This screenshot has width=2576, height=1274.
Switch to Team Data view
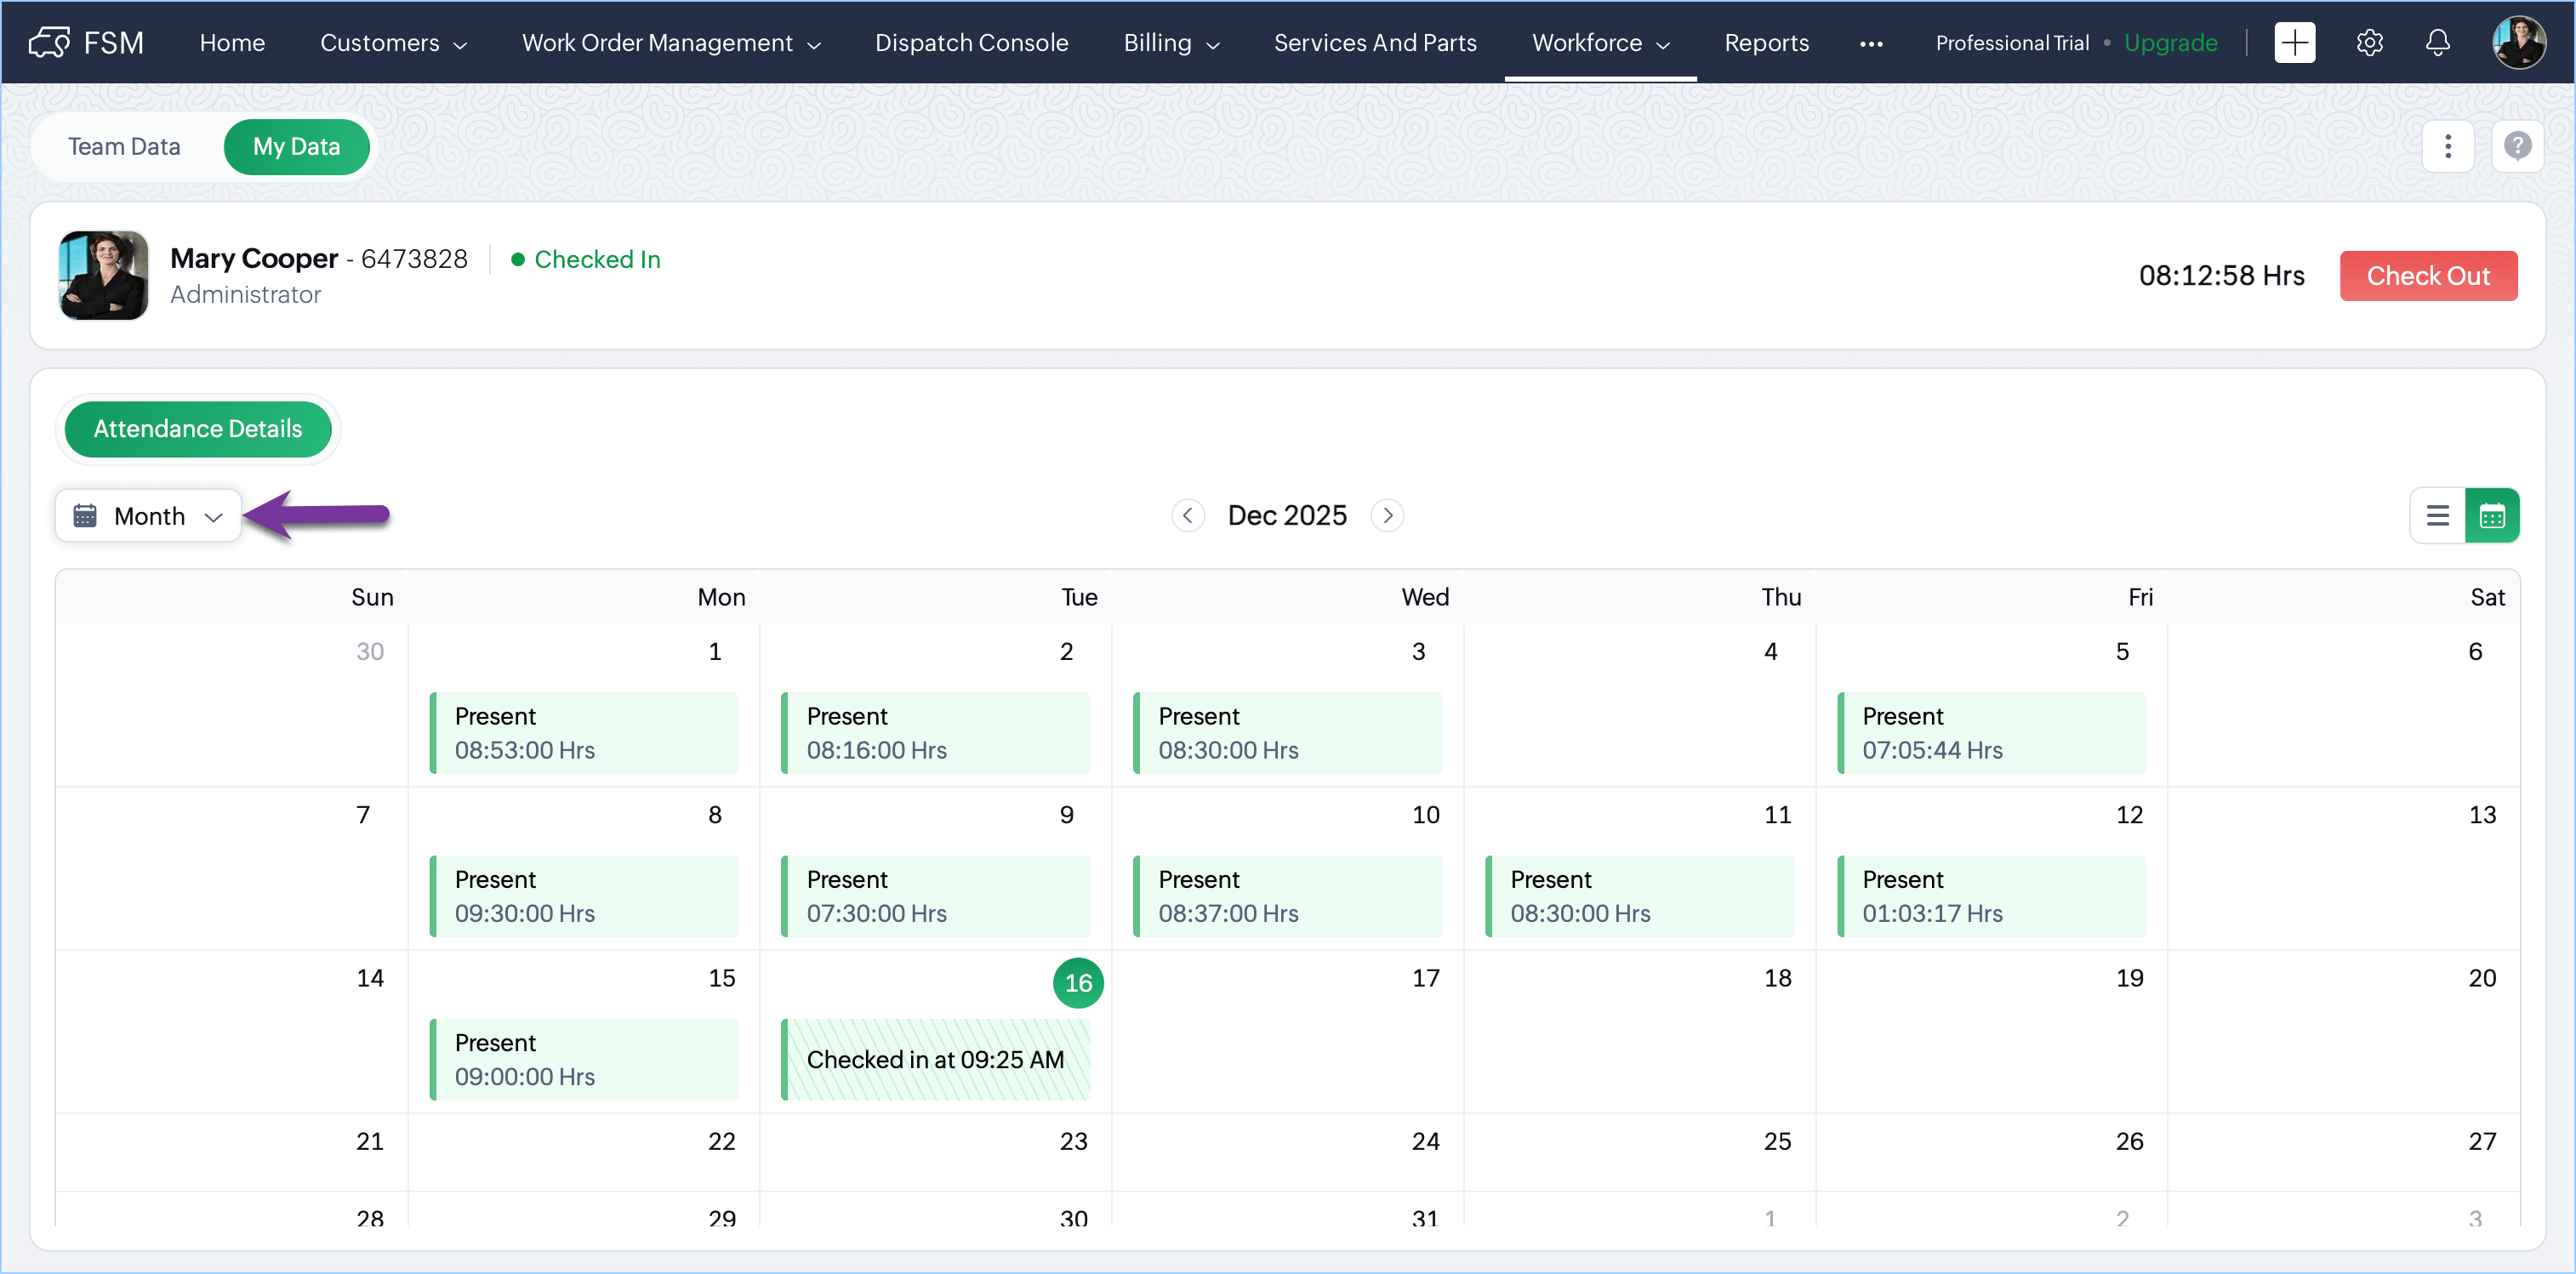pos(124,146)
